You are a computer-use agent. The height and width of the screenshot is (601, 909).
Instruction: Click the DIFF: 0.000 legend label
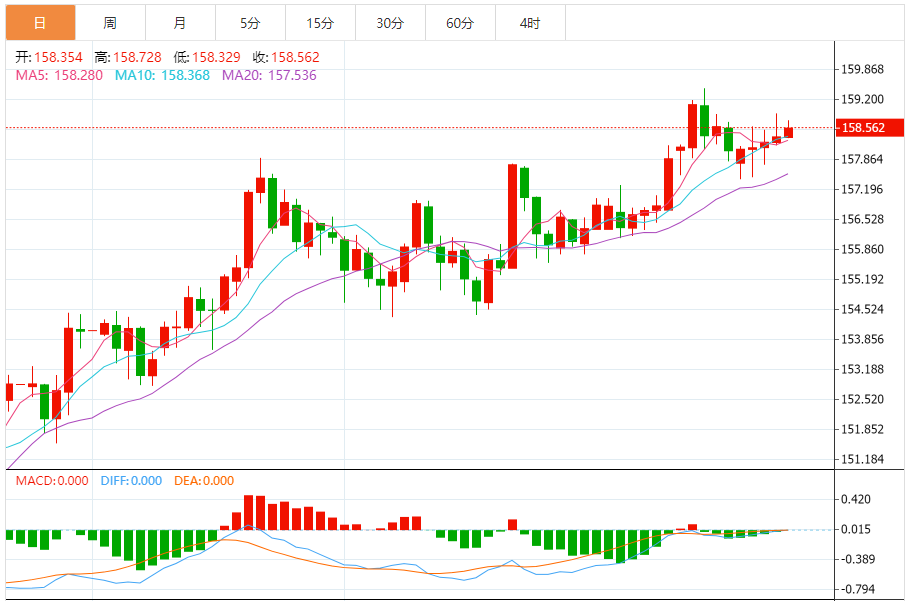point(131,481)
